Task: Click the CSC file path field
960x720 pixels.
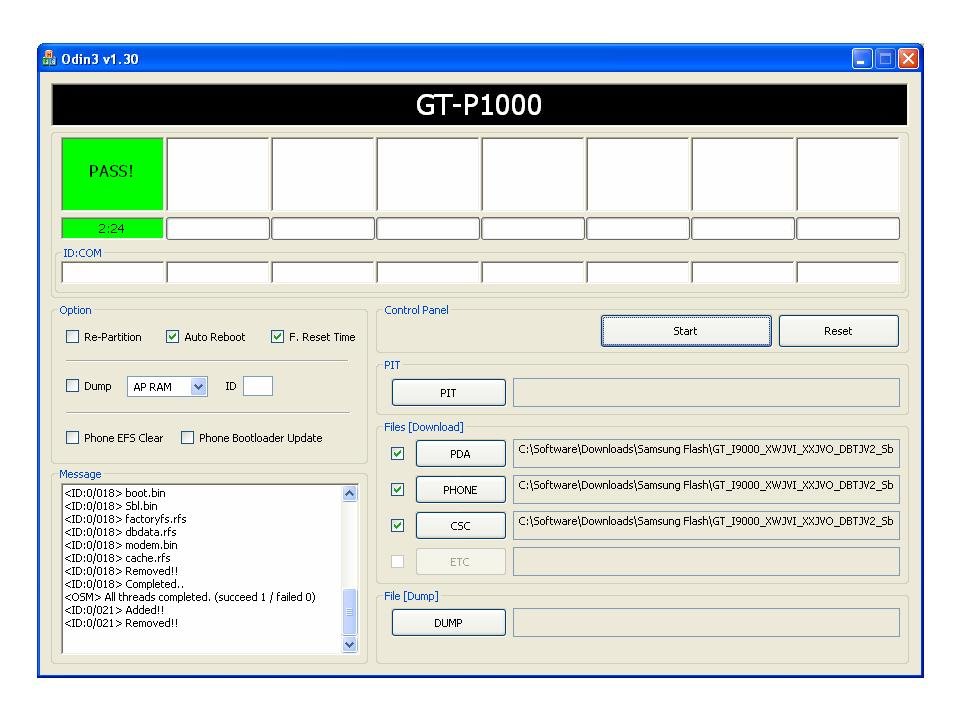Action: 706,525
